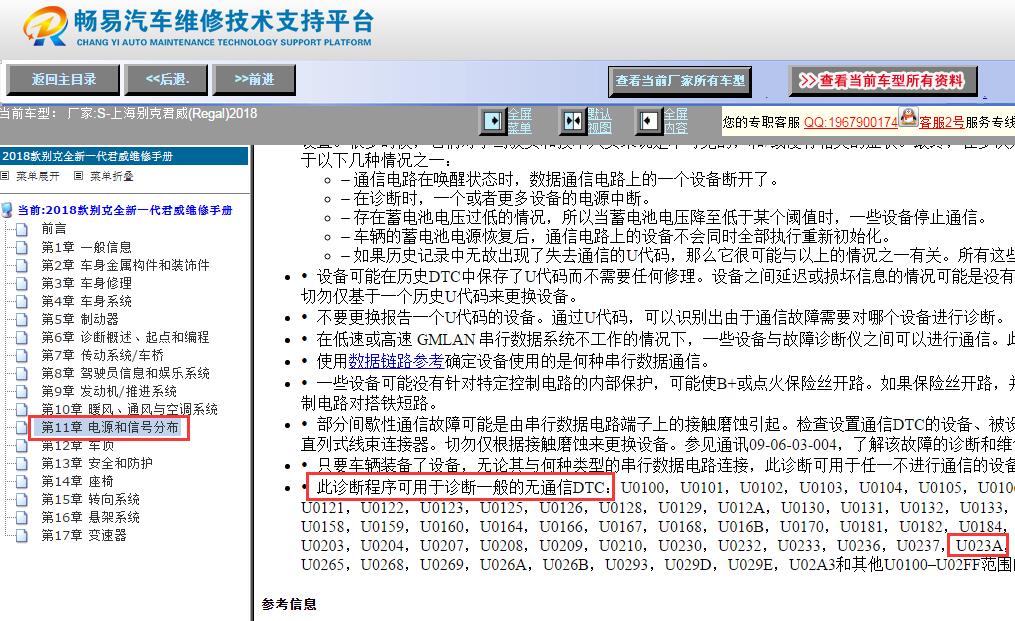Open 第6章 诊断概述、起点和编程

pos(125,337)
